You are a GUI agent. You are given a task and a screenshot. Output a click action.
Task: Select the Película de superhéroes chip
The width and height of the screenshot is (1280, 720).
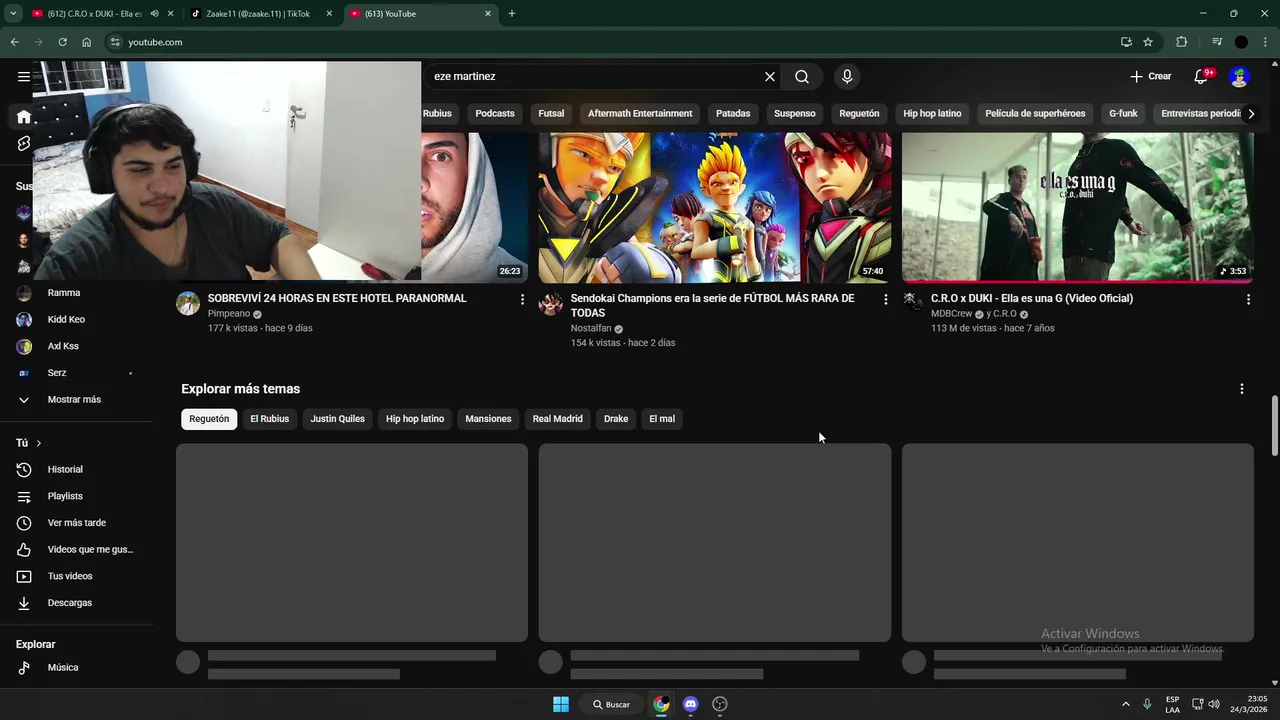click(x=1035, y=113)
